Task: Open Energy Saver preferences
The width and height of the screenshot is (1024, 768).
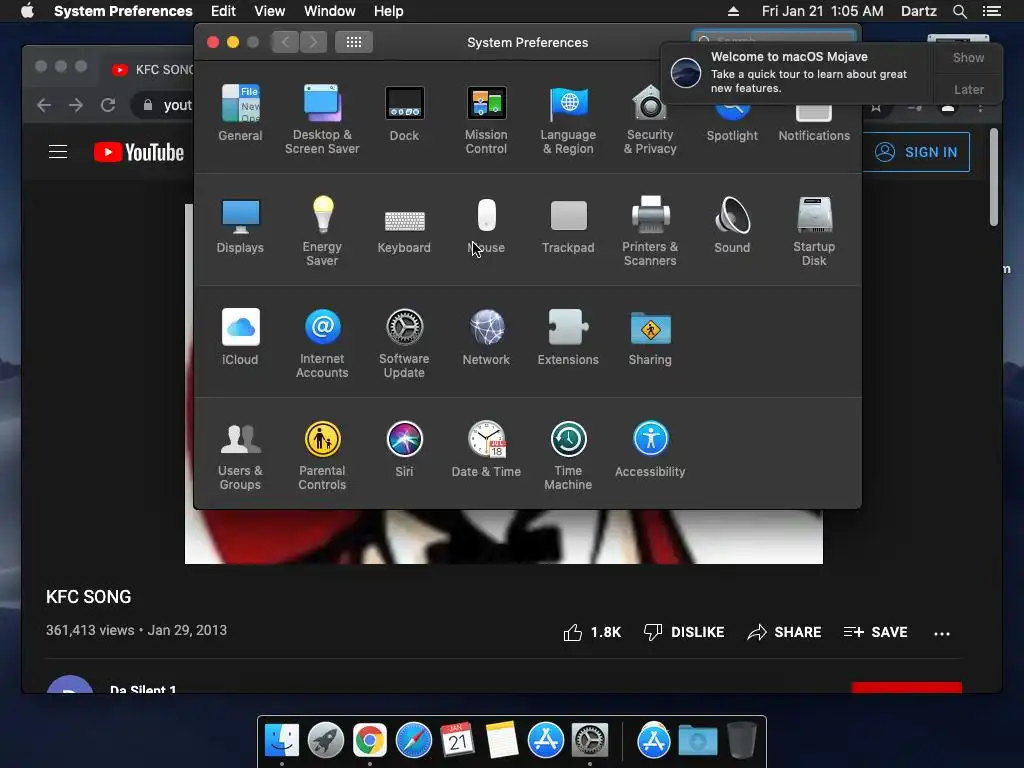Action: tap(322, 231)
